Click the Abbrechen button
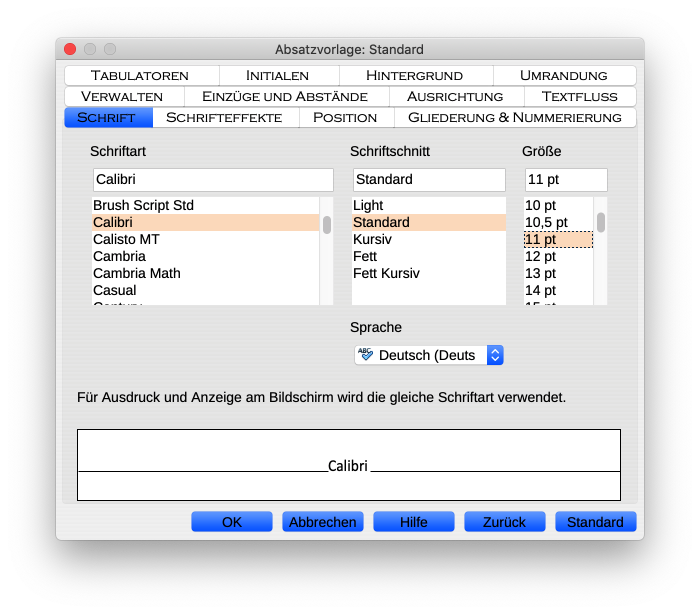Image resolution: width=700 pixels, height=614 pixels. tap(323, 522)
